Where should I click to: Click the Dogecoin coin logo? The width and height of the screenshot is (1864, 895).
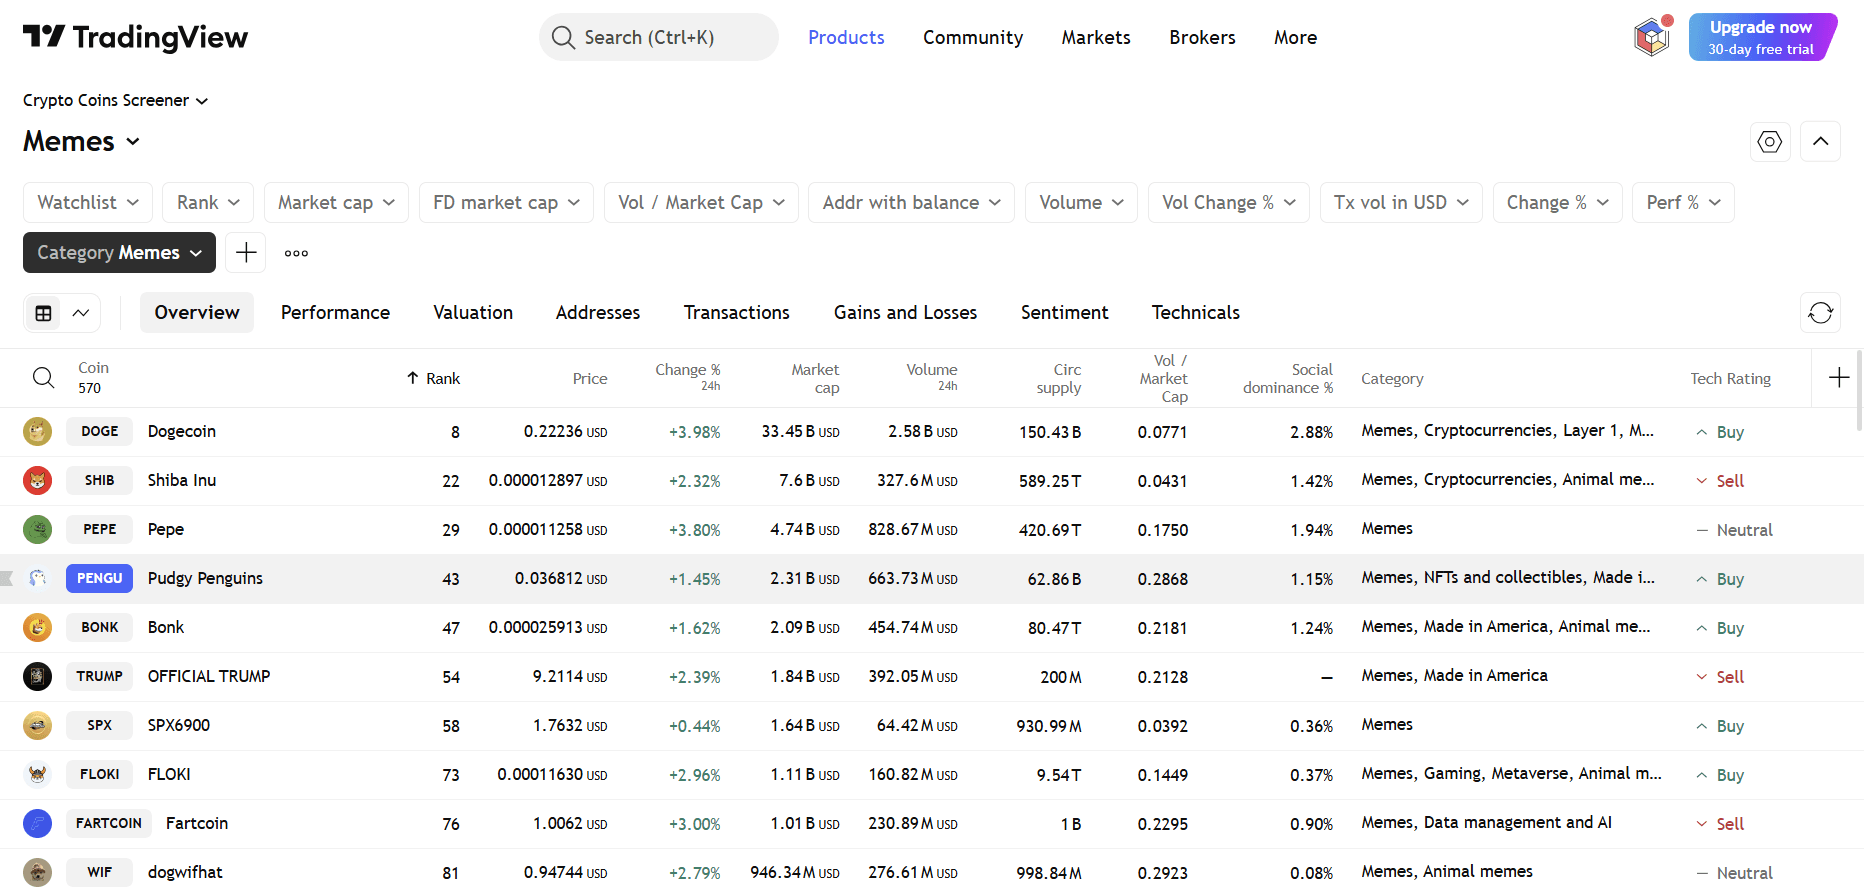[x=37, y=432]
